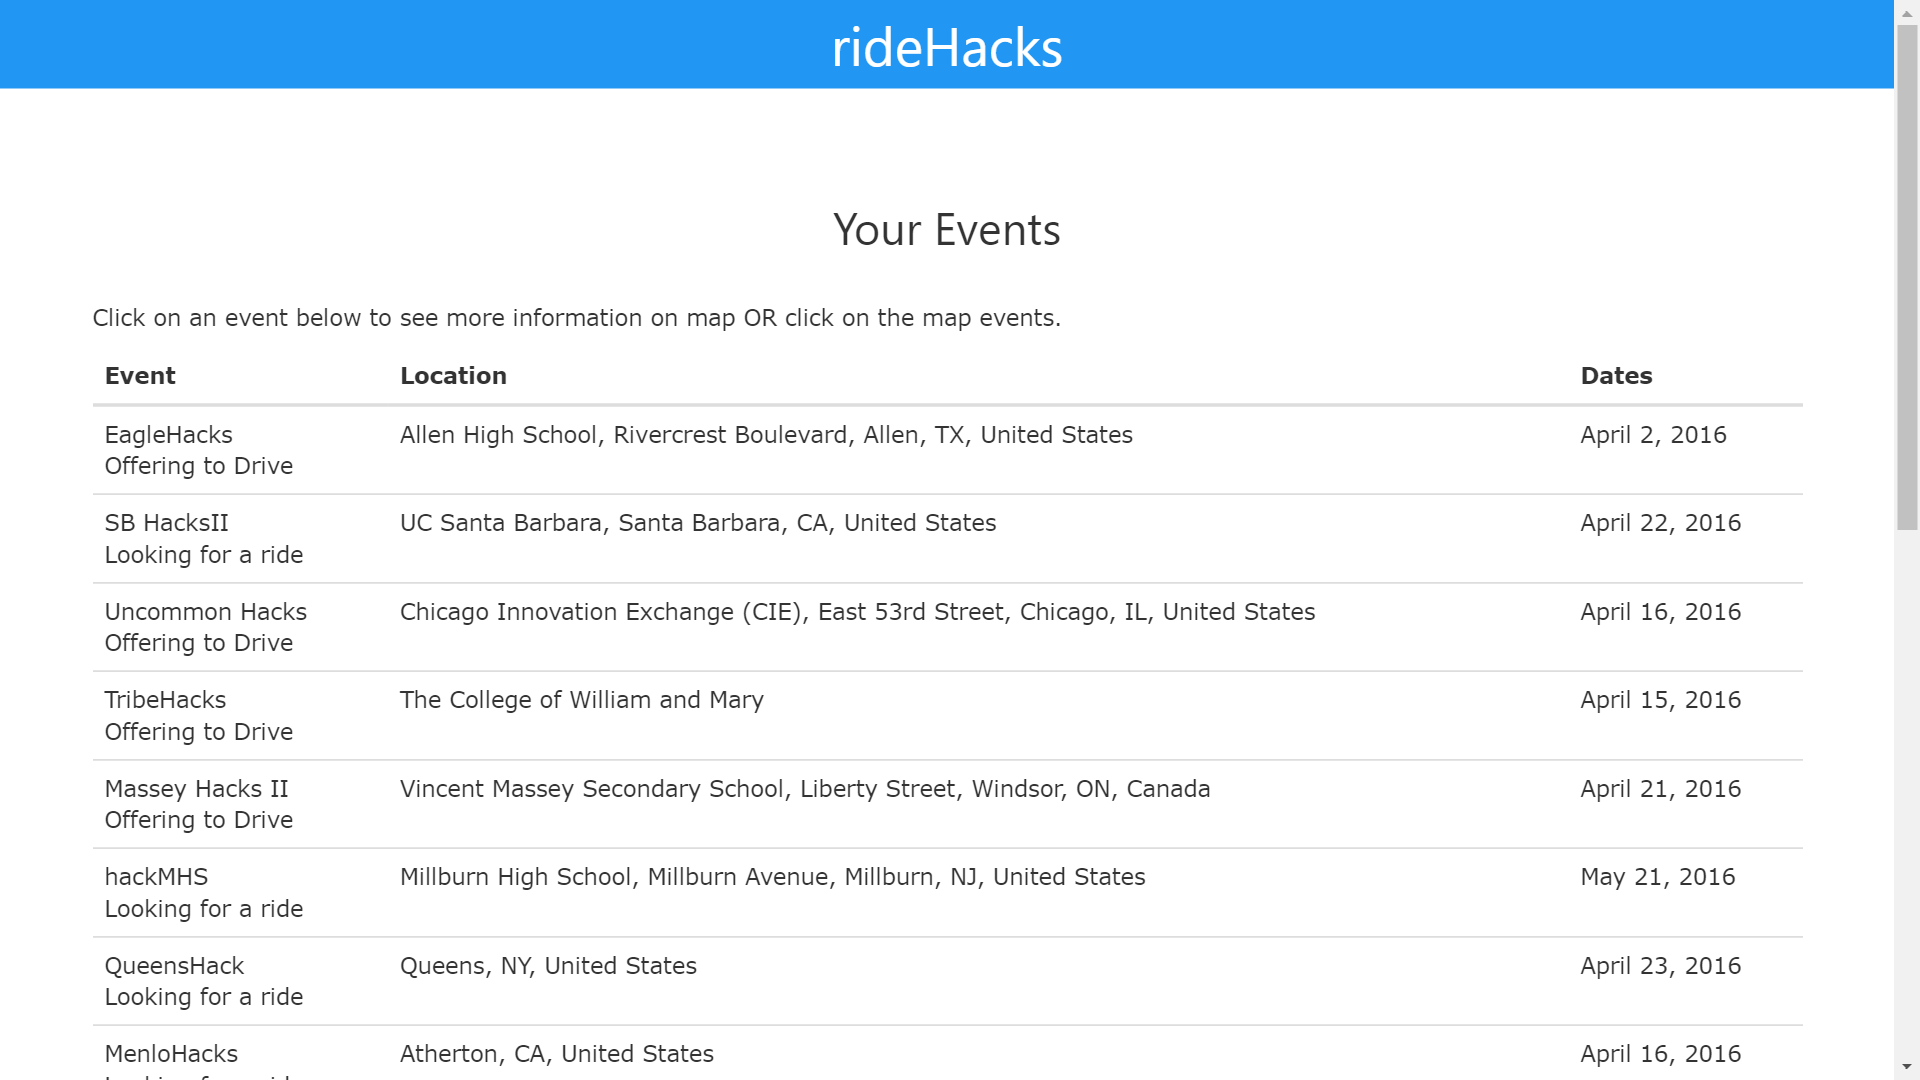Click the May 21, 2016 date
The height and width of the screenshot is (1080, 1920).
[1657, 877]
